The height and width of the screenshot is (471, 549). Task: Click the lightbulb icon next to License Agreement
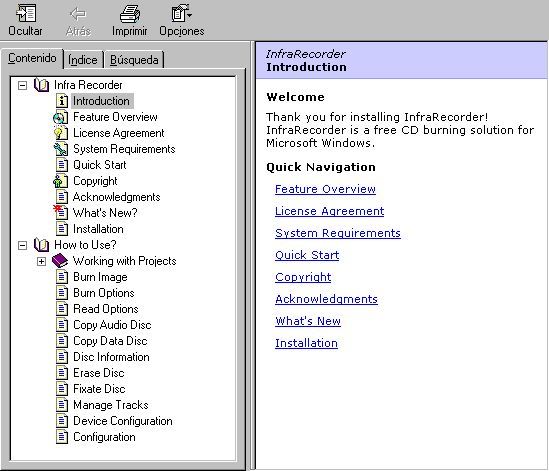(60, 133)
